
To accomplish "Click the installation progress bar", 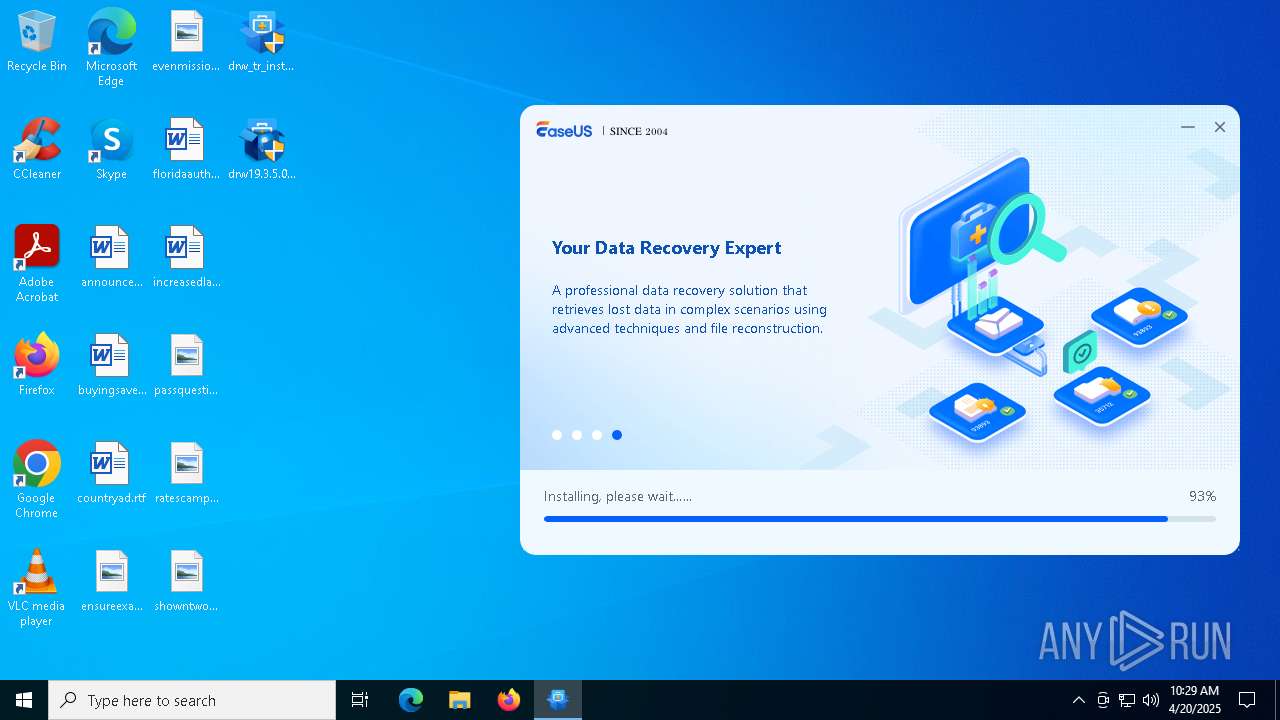I will pyautogui.click(x=880, y=519).
